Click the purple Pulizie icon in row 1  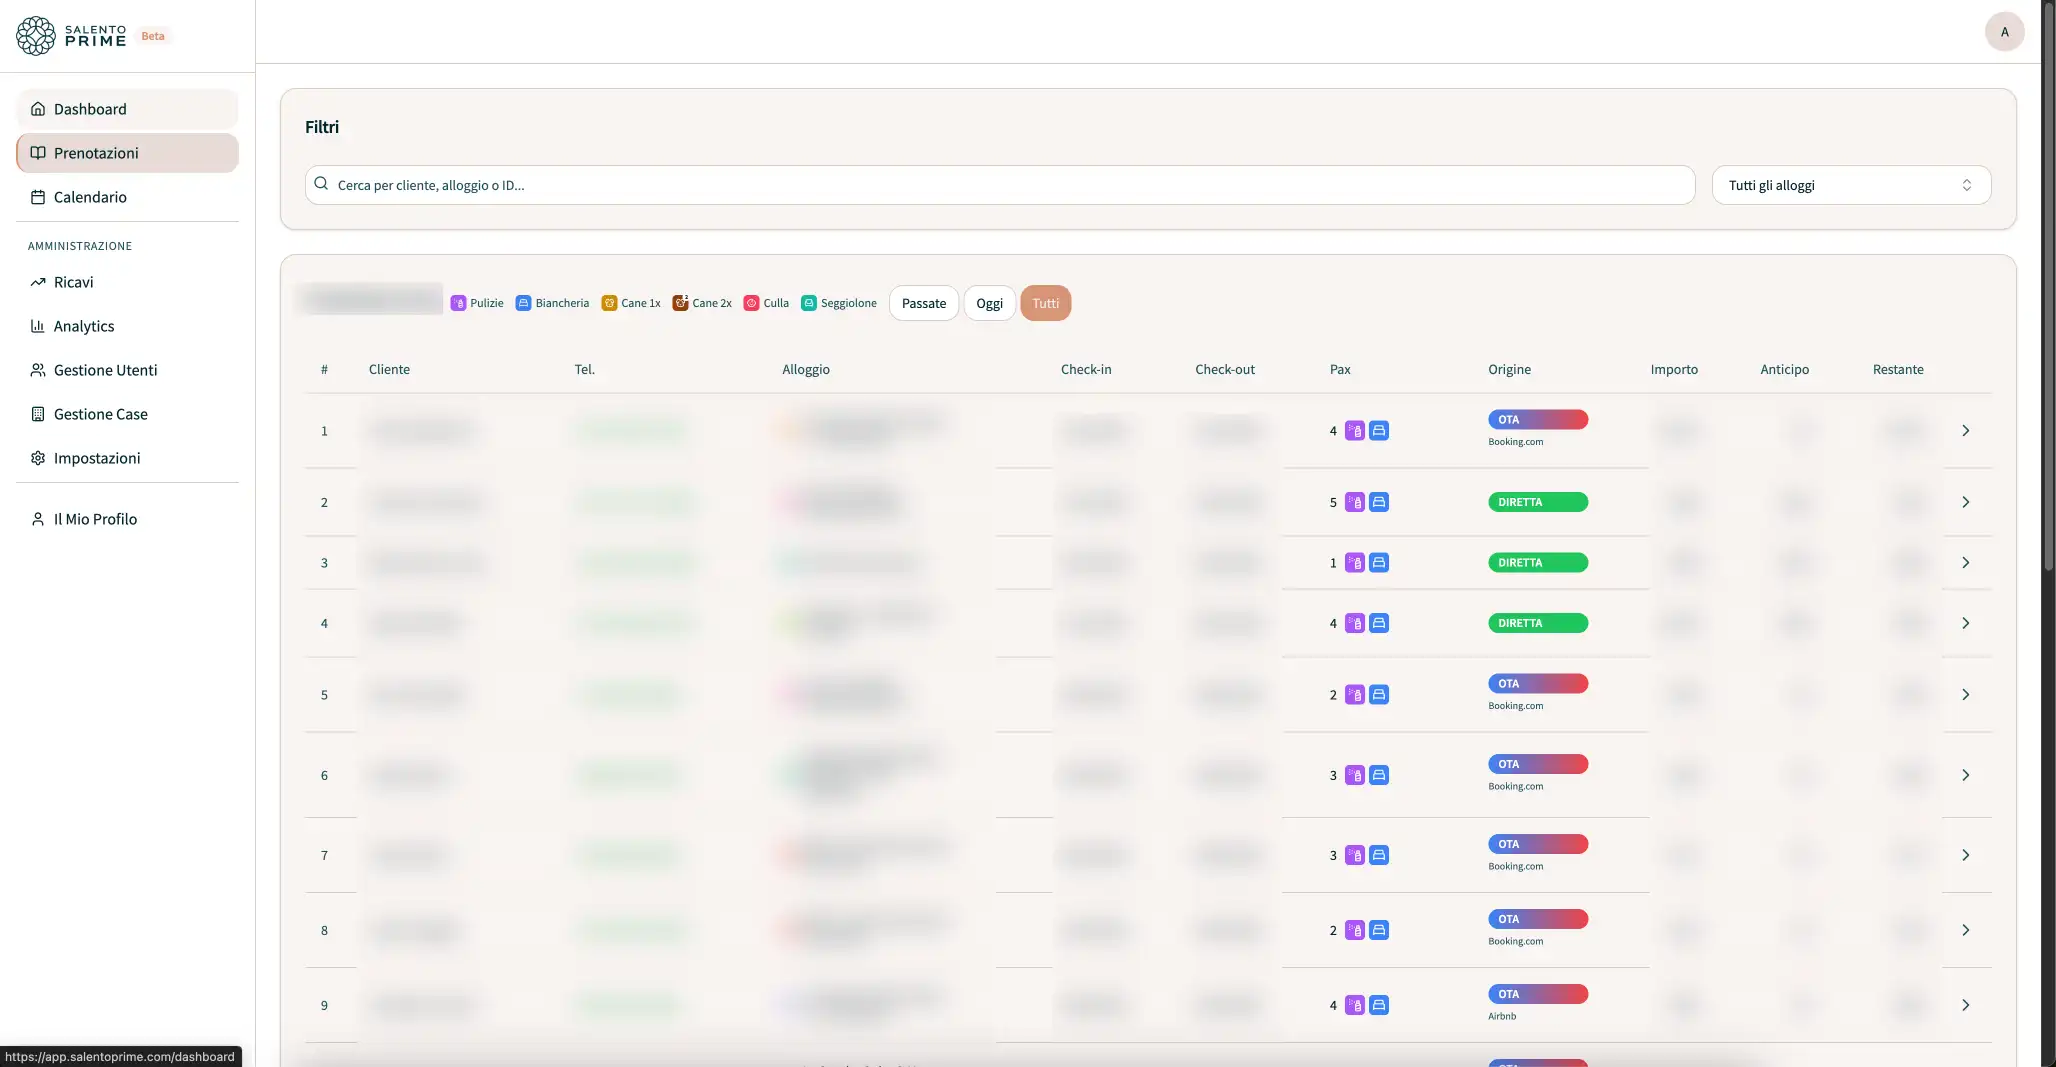(x=1354, y=431)
